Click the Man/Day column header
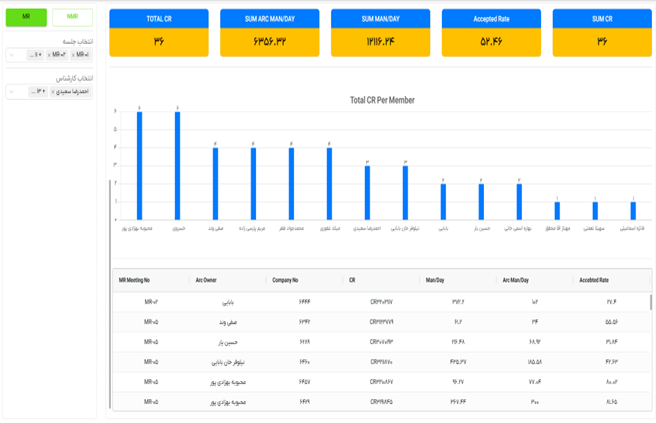The image size is (656, 423). (x=435, y=281)
